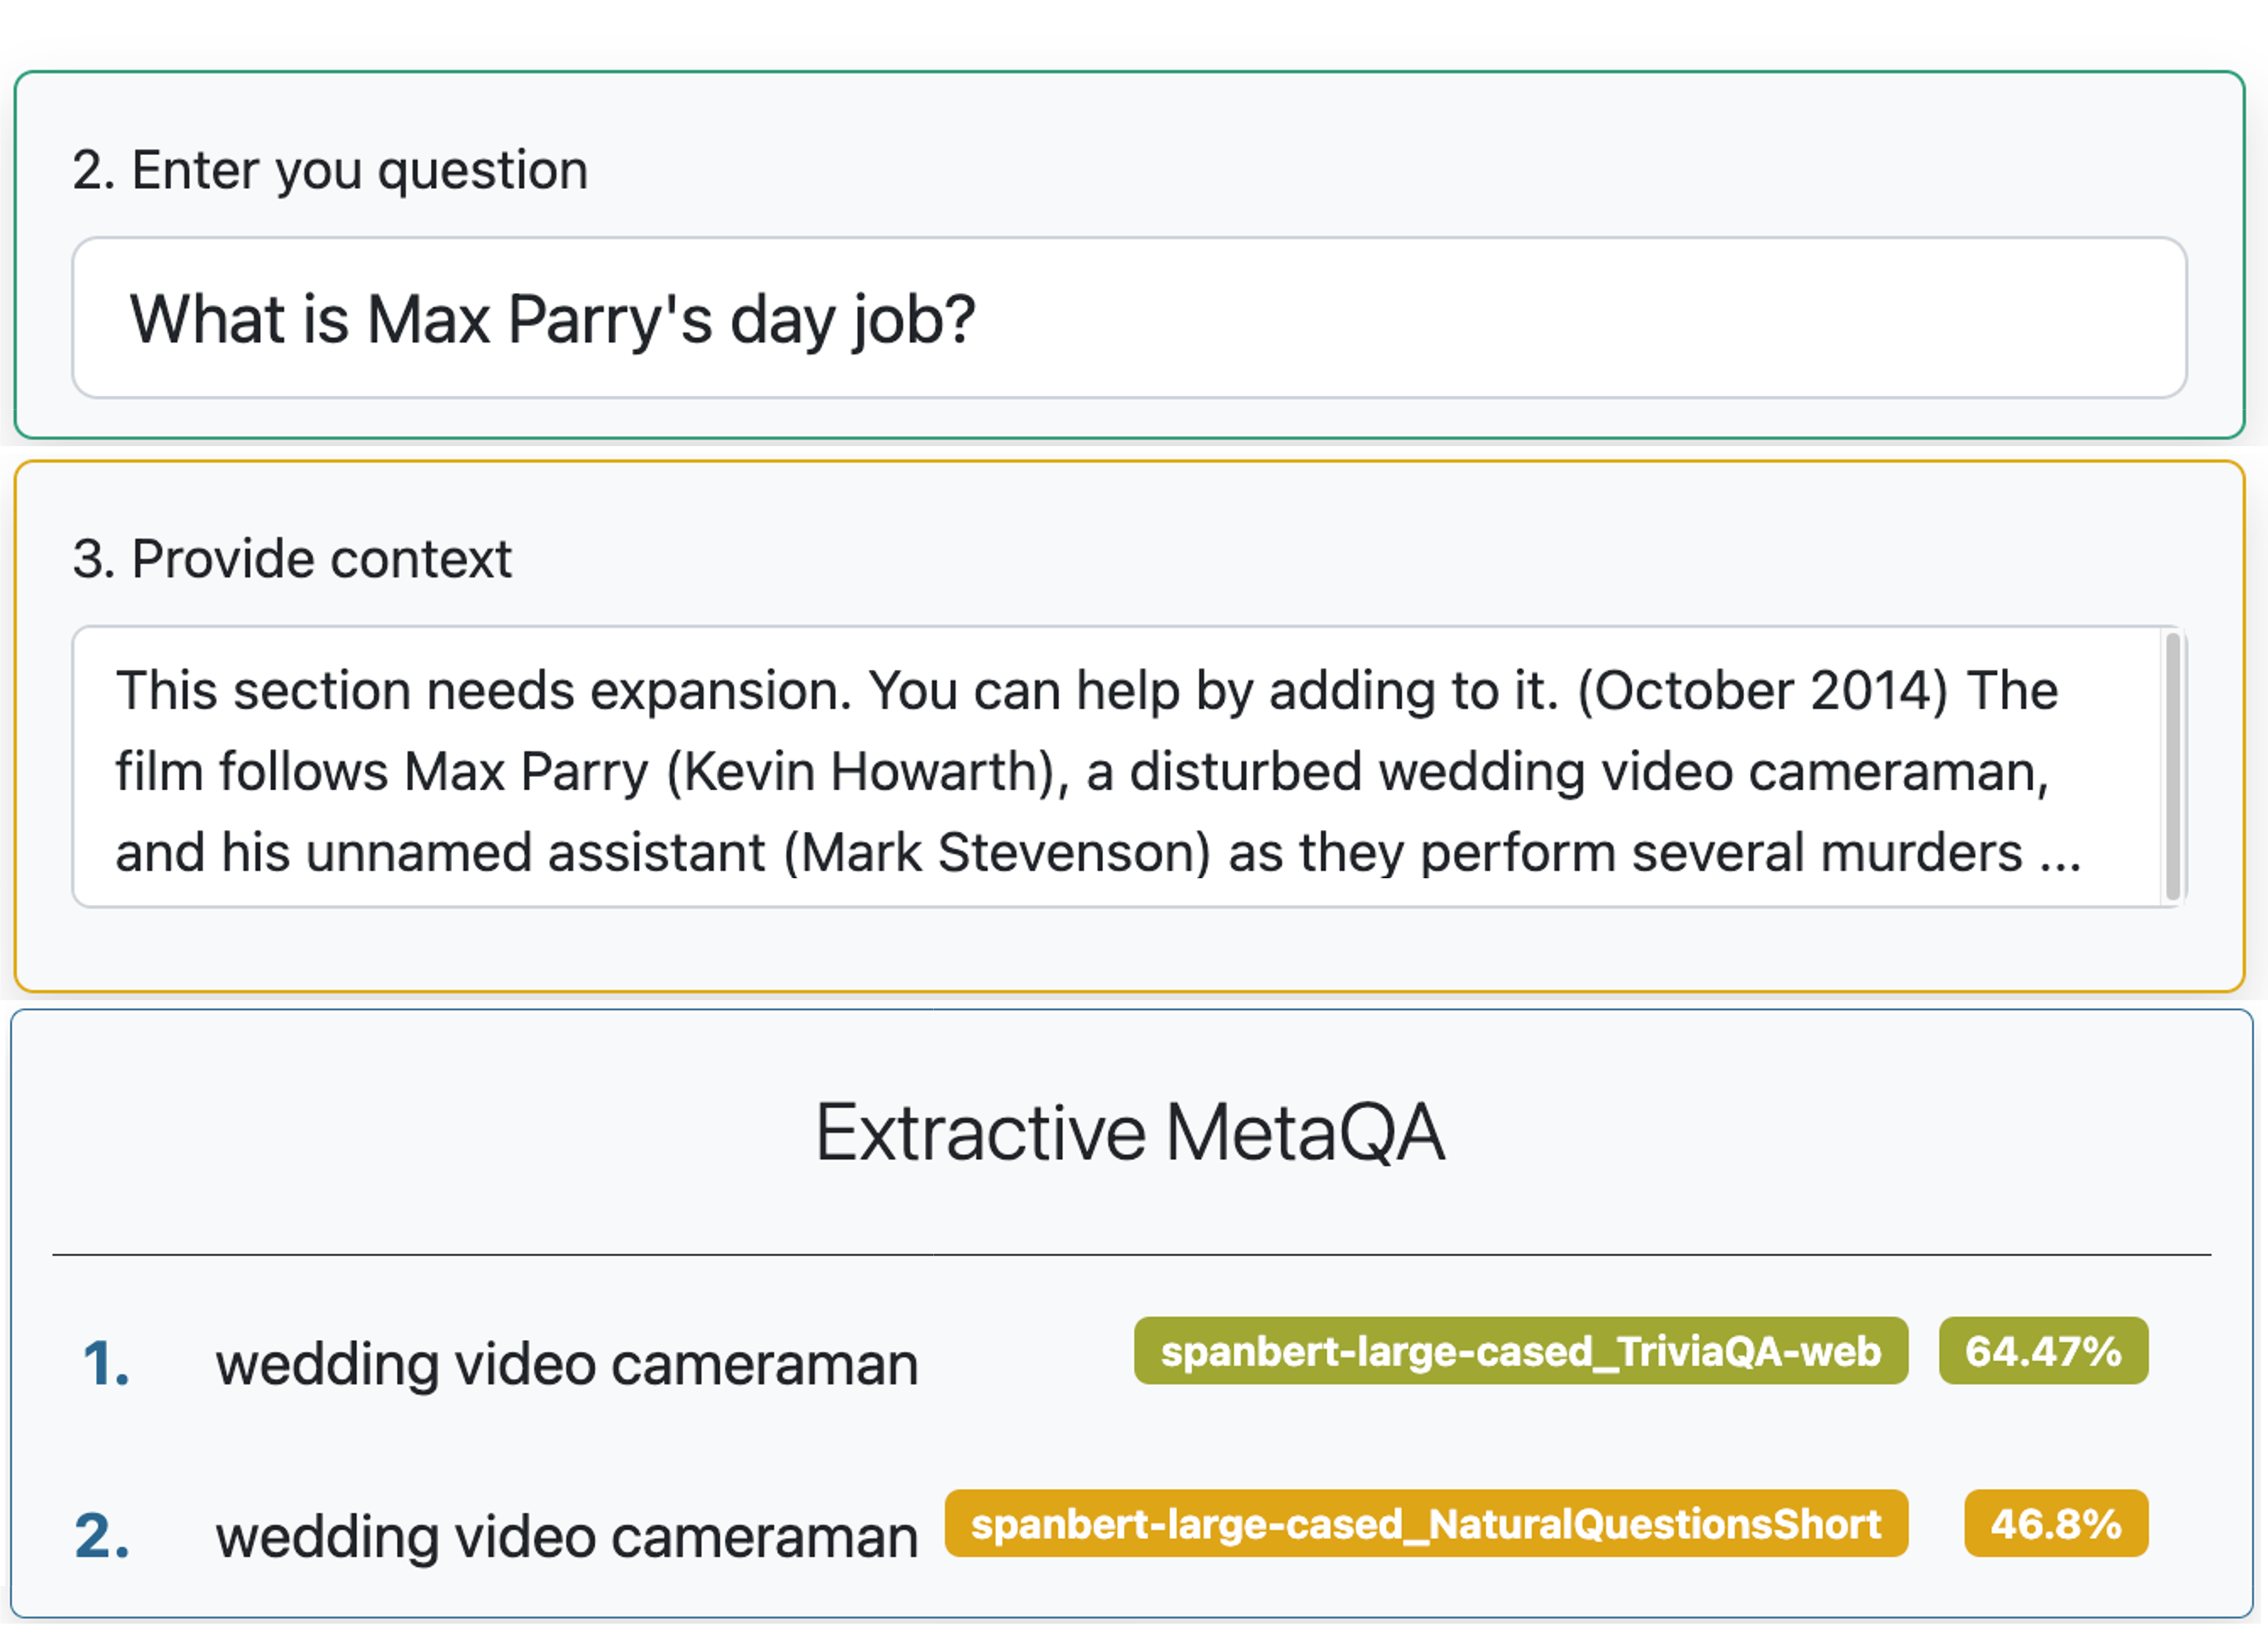Click the 64.47% confidence badge
Image resolution: width=2268 pixels, height=1625 pixels.
[2043, 1351]
